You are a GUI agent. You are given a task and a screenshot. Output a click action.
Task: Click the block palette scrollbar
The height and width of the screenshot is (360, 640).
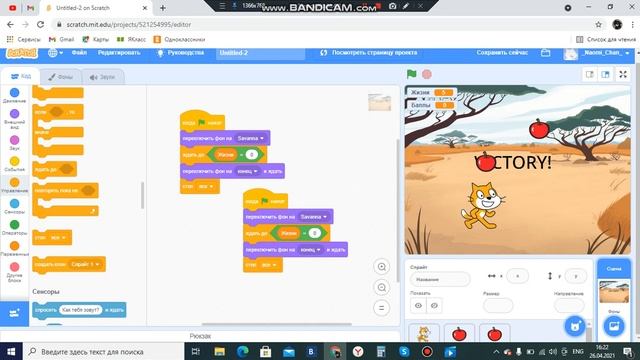(142, 195)
